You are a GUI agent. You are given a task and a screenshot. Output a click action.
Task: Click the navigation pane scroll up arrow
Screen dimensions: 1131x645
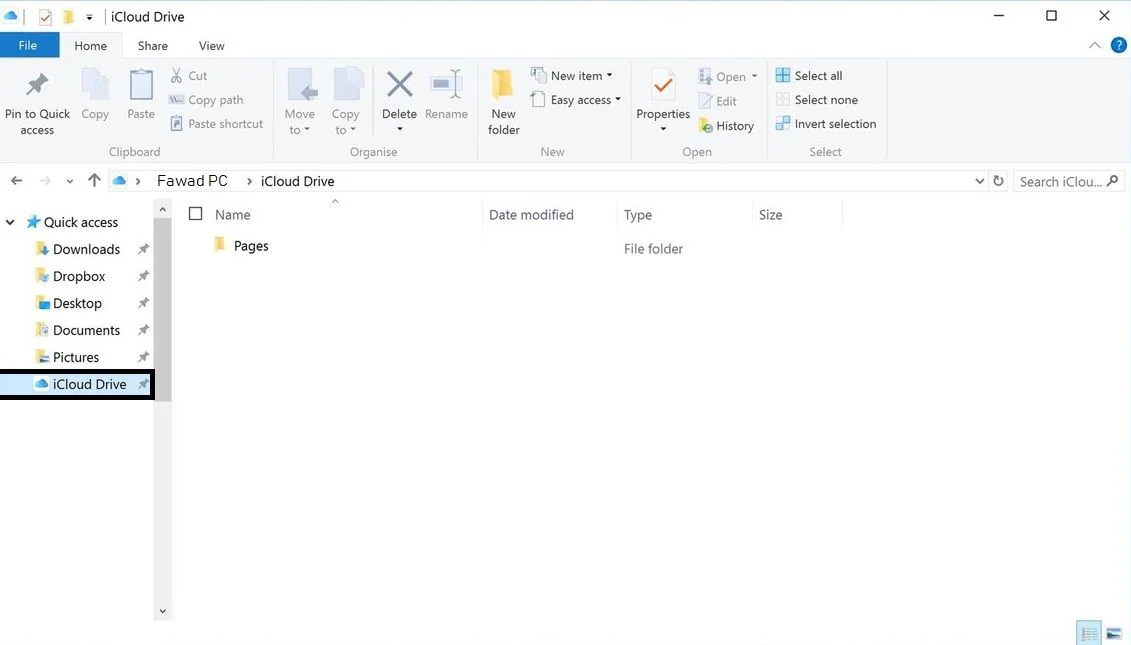(162, 209)
